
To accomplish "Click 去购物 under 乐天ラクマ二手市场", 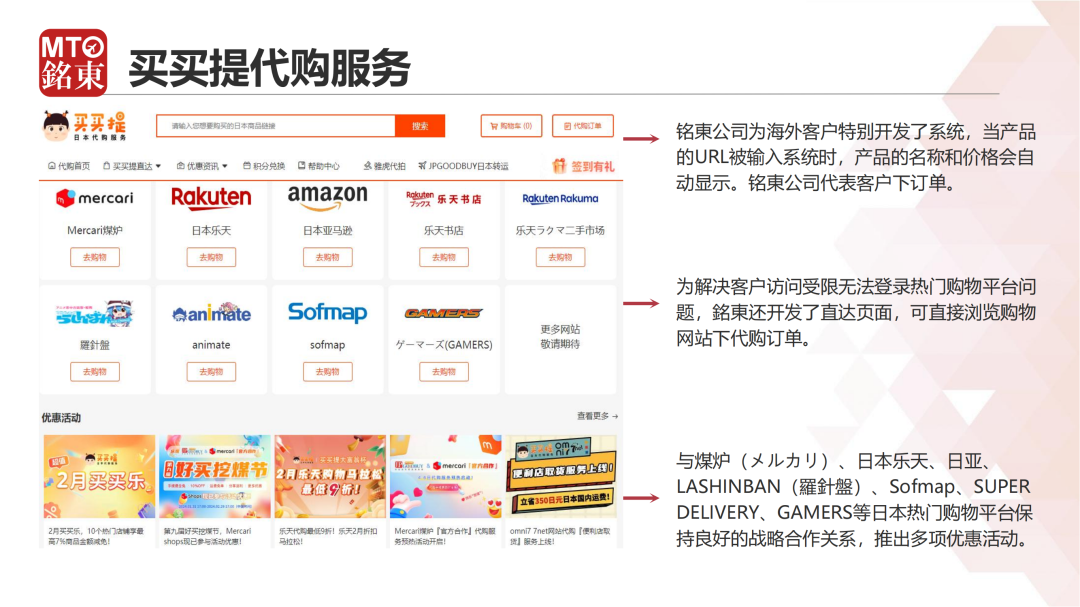I will [560, 257].
